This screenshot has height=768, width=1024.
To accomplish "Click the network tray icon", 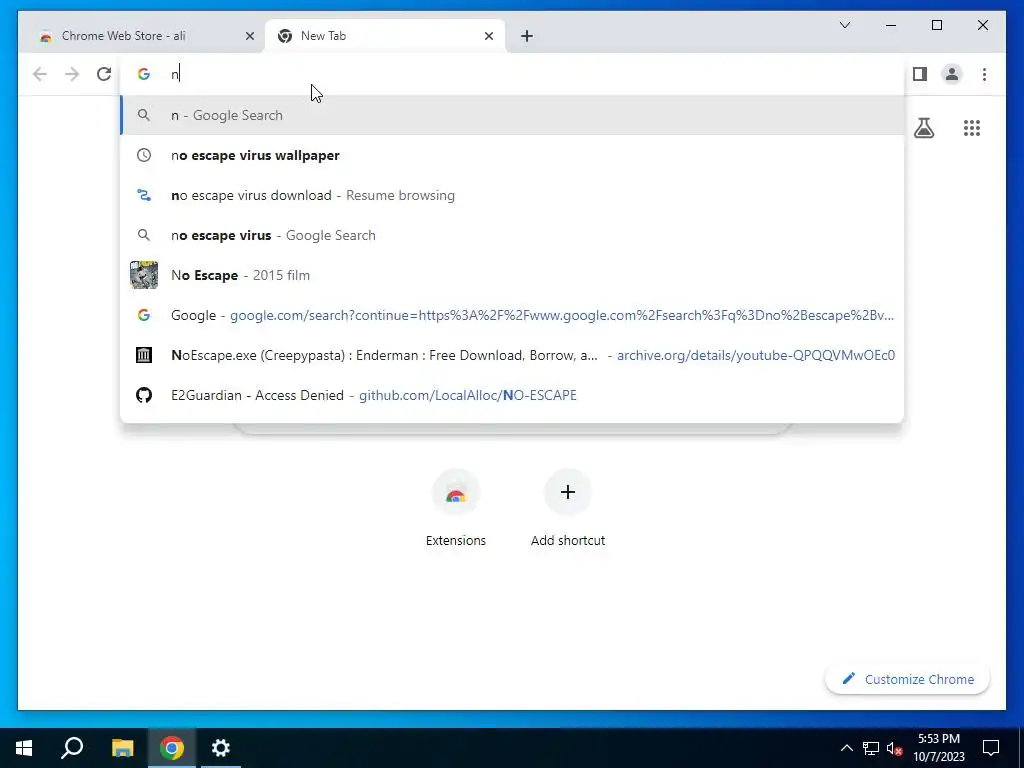I will (x=871, y=748).
